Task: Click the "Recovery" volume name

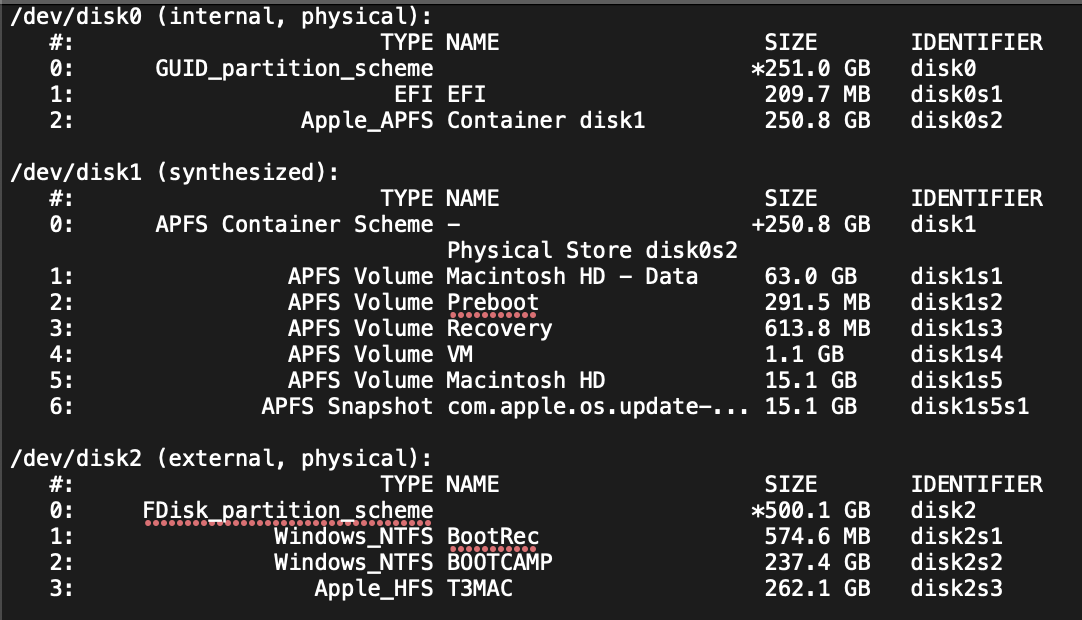Action: tap(500, 329)
